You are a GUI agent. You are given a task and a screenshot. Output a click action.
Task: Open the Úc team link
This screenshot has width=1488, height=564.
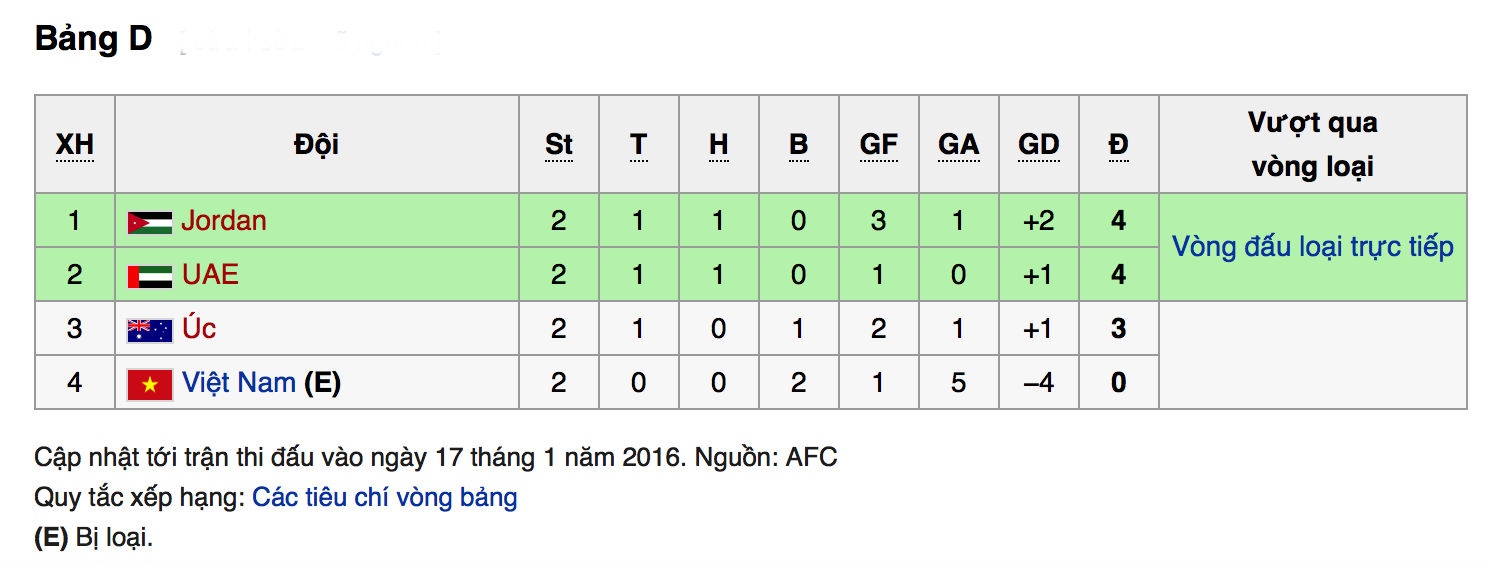tap(198, 329)
